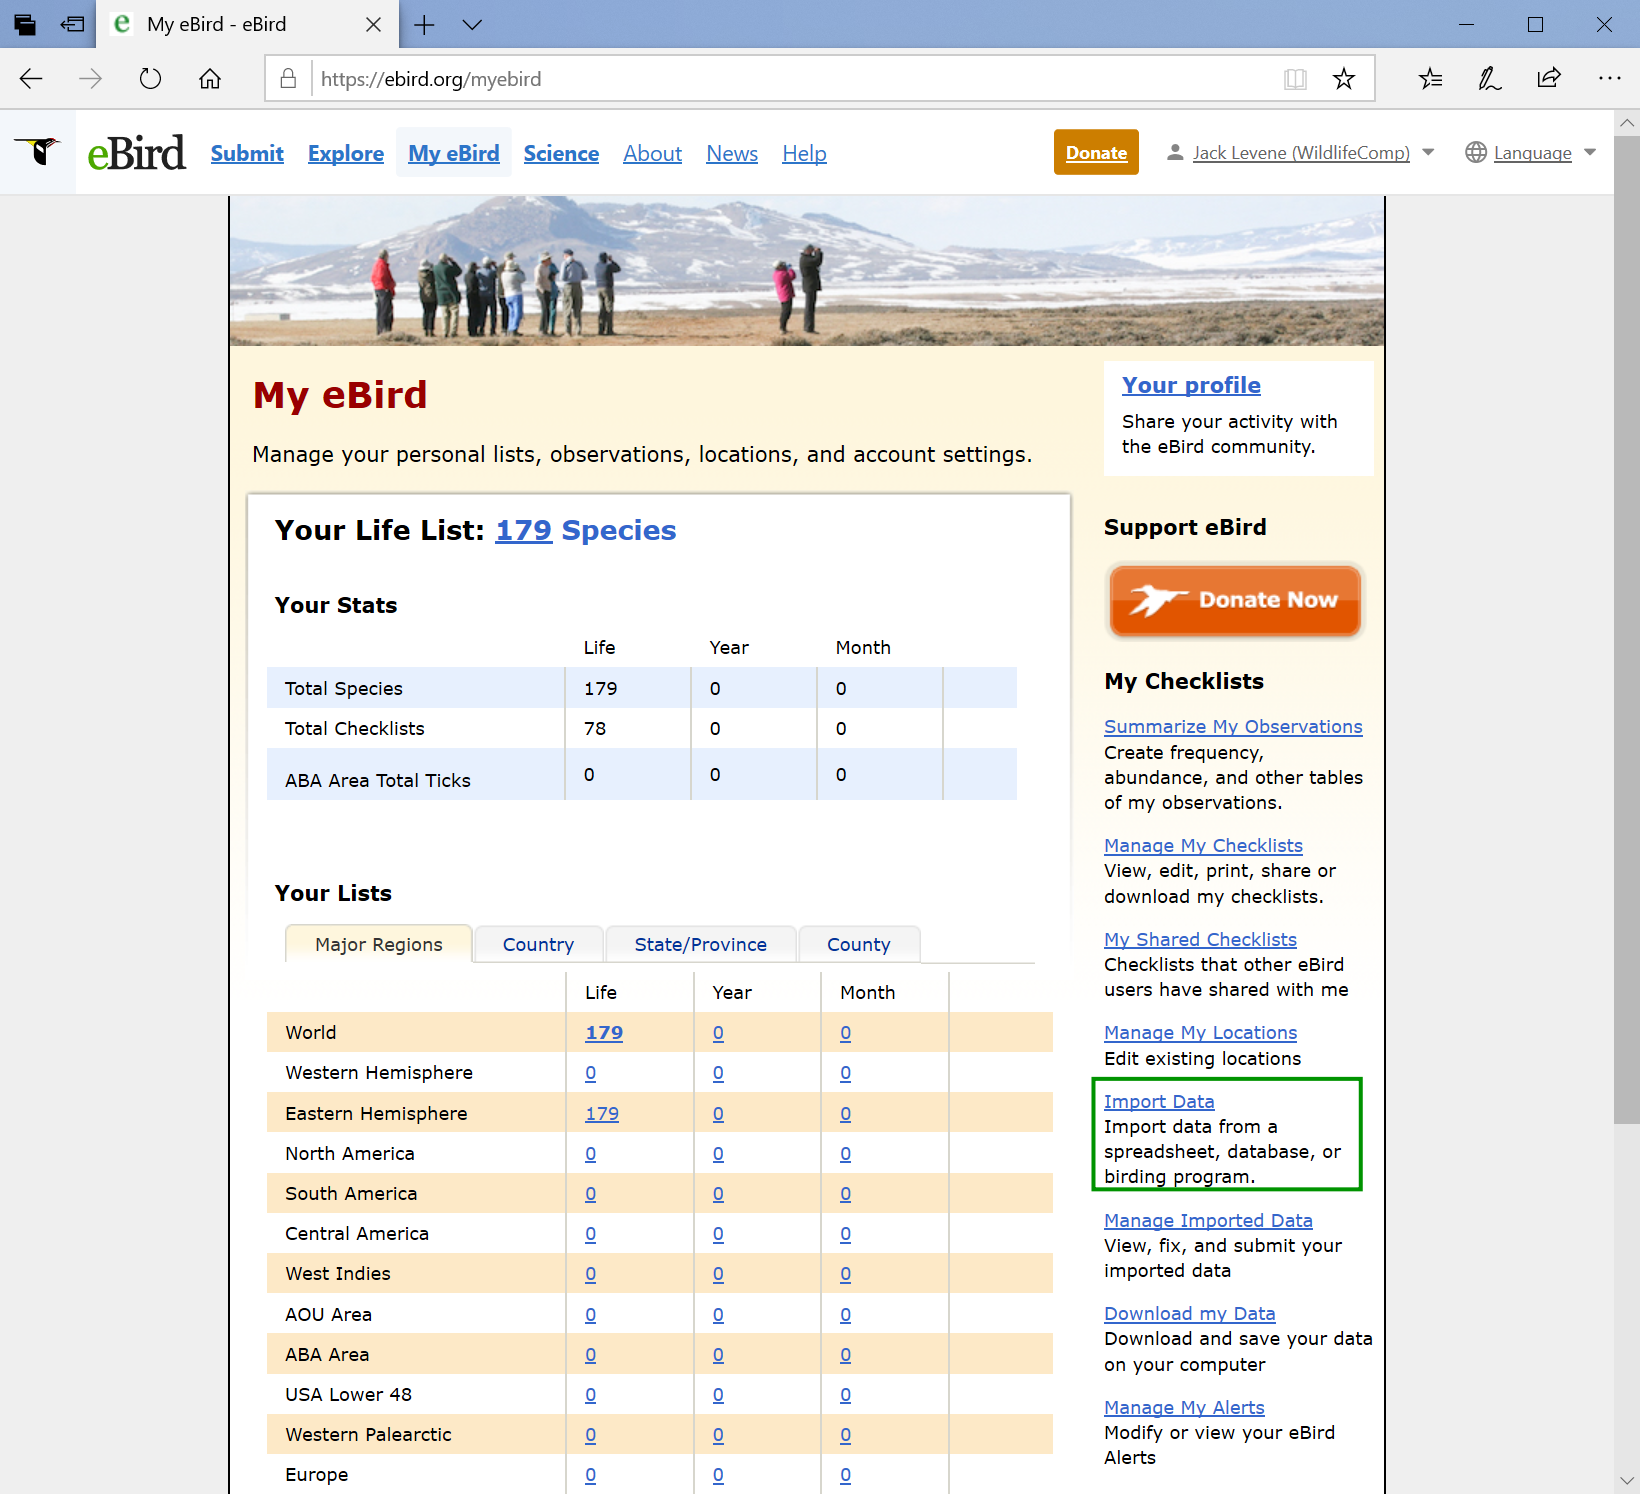Expand the Jack Levene account dropdown arrow

[x=1428, y=153]
